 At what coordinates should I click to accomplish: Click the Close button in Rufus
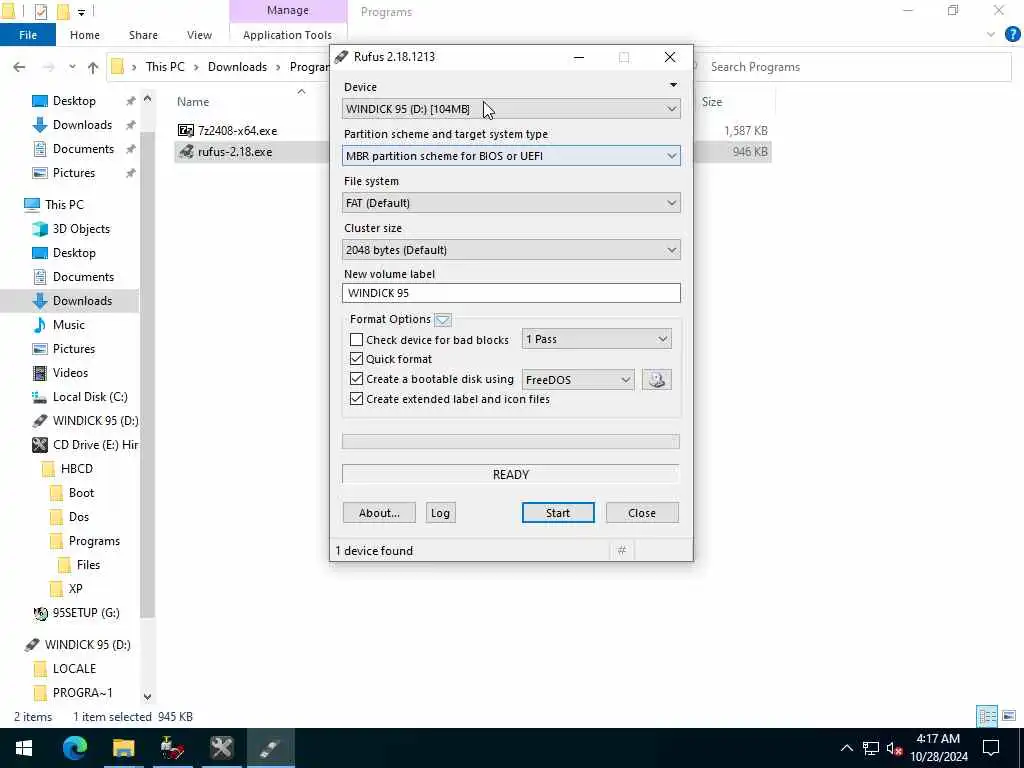pos(642,513)
